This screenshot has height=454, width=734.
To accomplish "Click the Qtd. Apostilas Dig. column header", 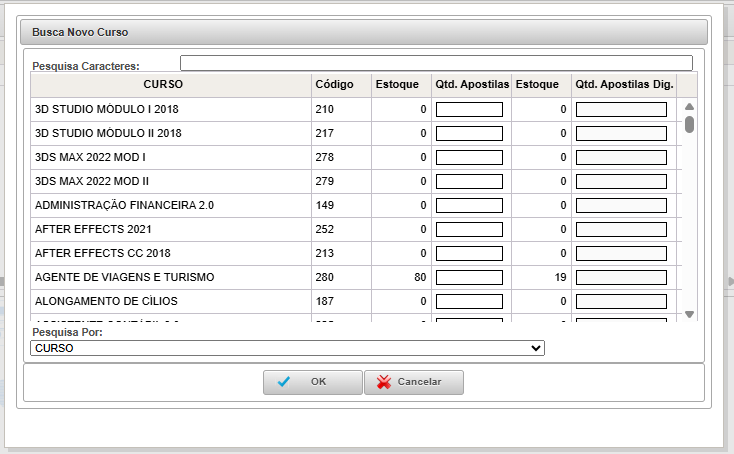I will pyautogui.click(x=623, y=84).
